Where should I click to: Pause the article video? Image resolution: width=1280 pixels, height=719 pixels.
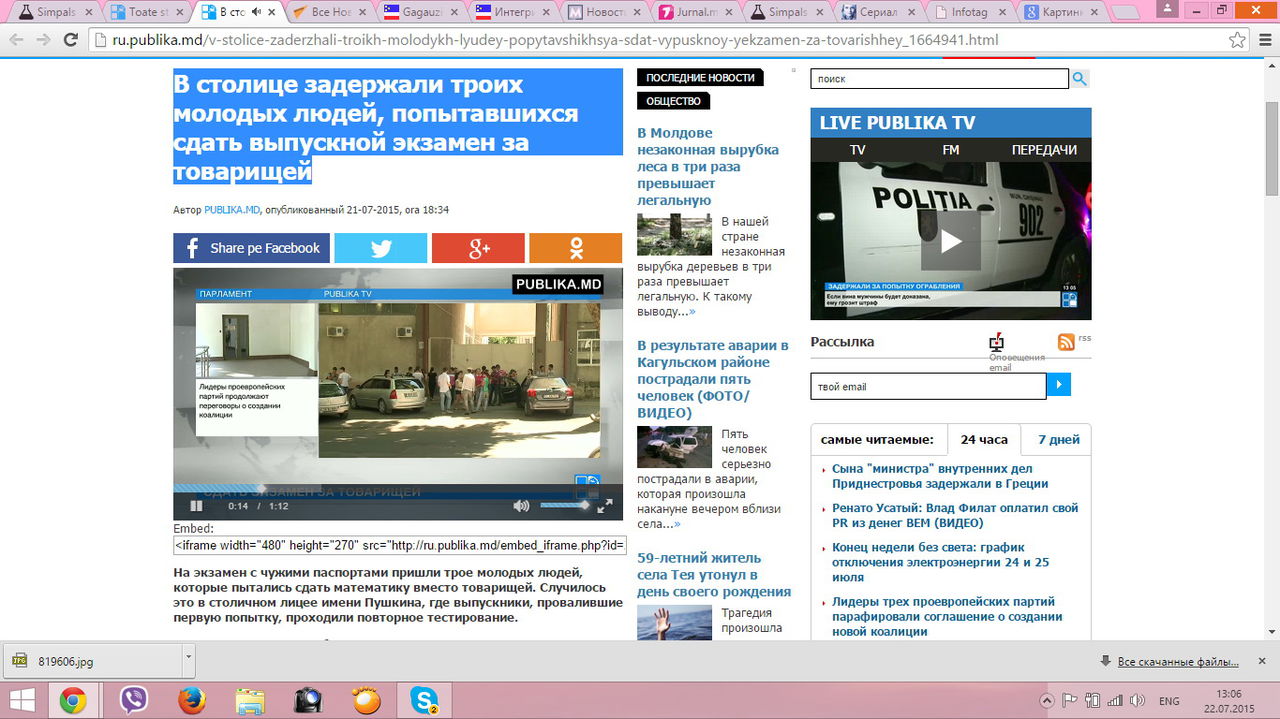tap(197, 506)
